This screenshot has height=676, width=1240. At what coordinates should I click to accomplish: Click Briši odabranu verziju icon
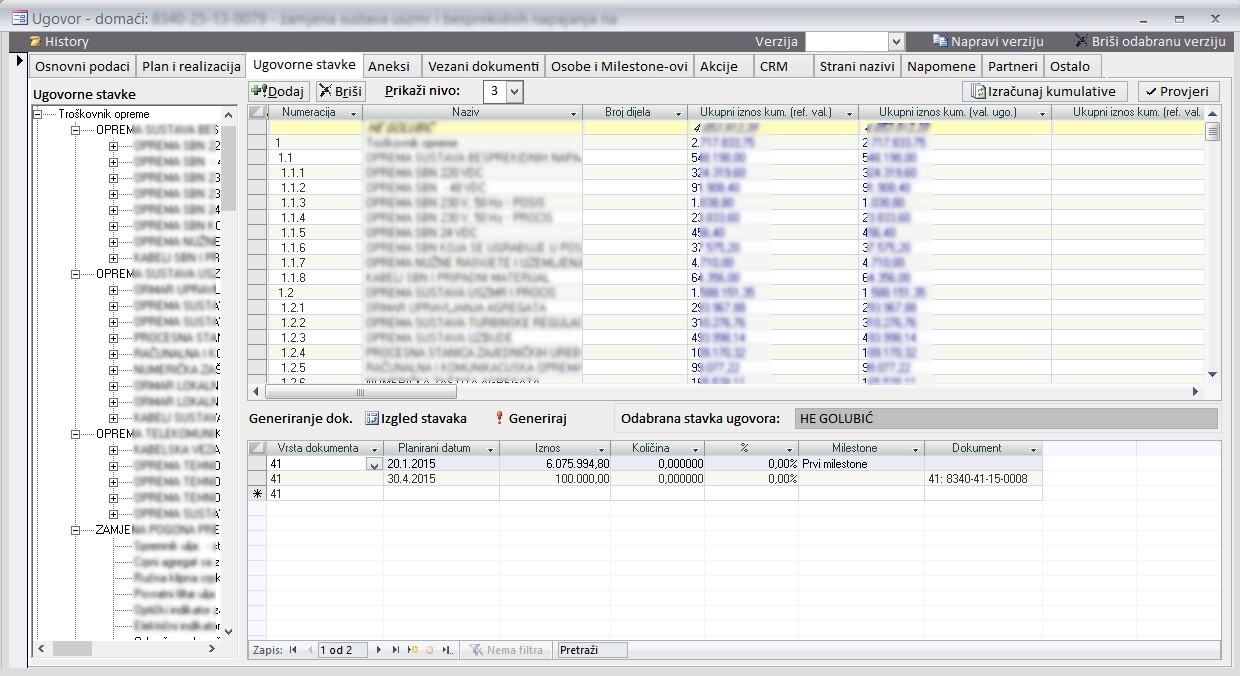pyautogui.click(x=1082, y=41)
